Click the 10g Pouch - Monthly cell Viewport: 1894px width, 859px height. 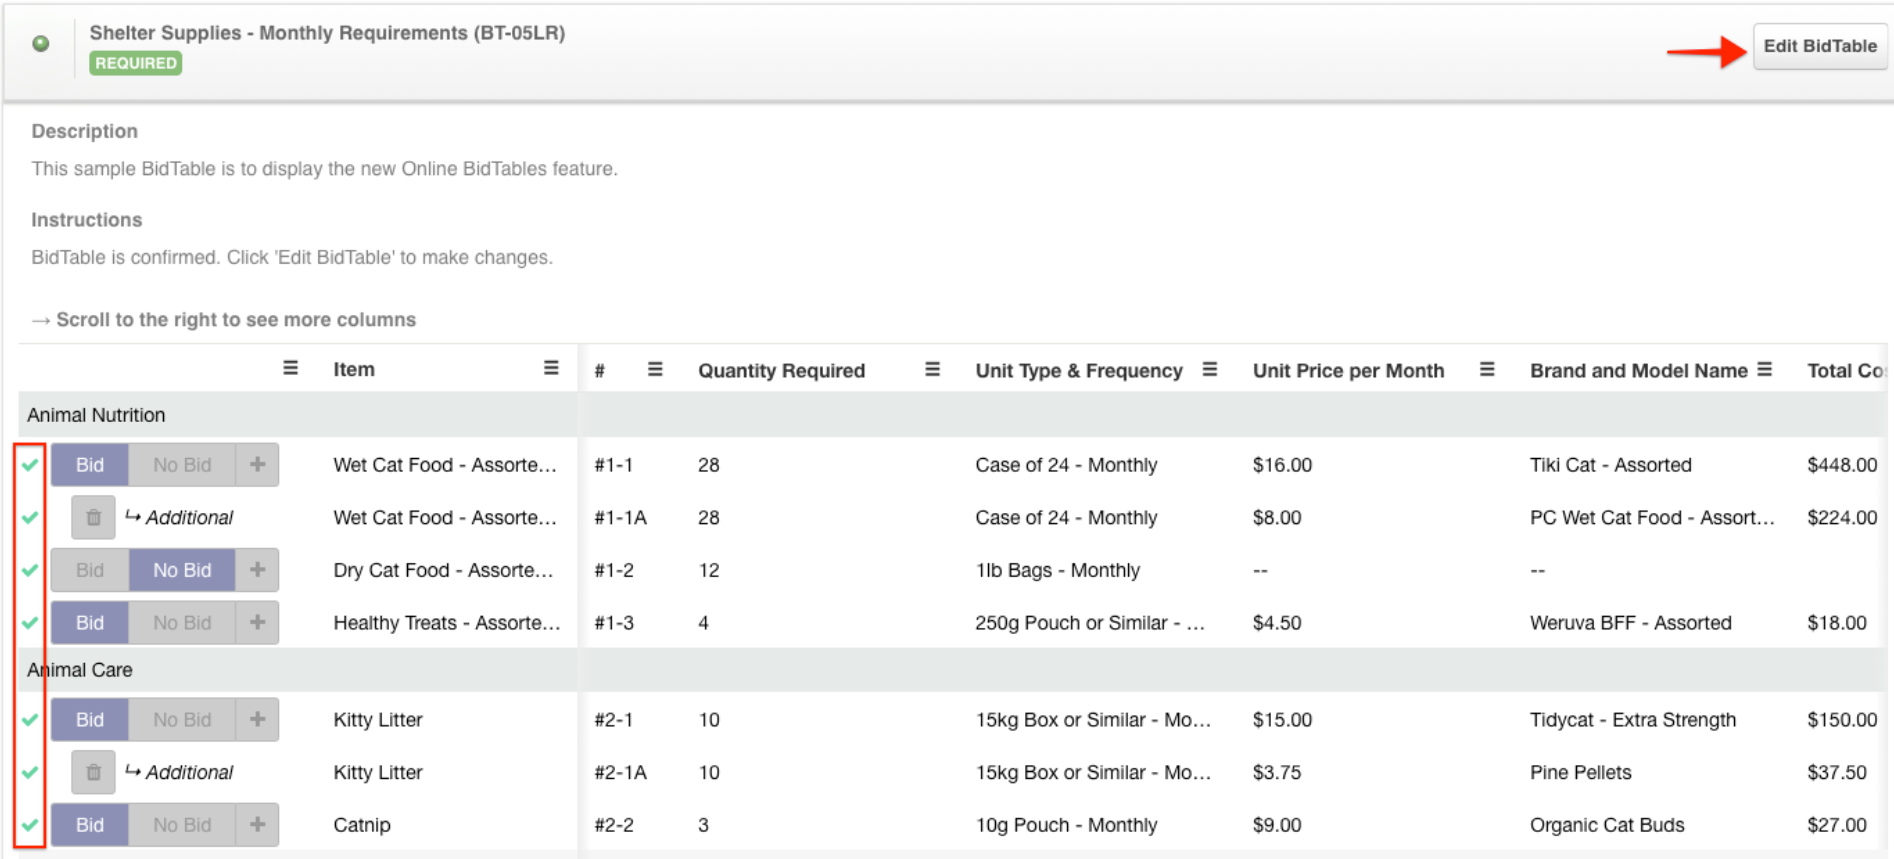pyautogui.click(x=1066, y=825)
